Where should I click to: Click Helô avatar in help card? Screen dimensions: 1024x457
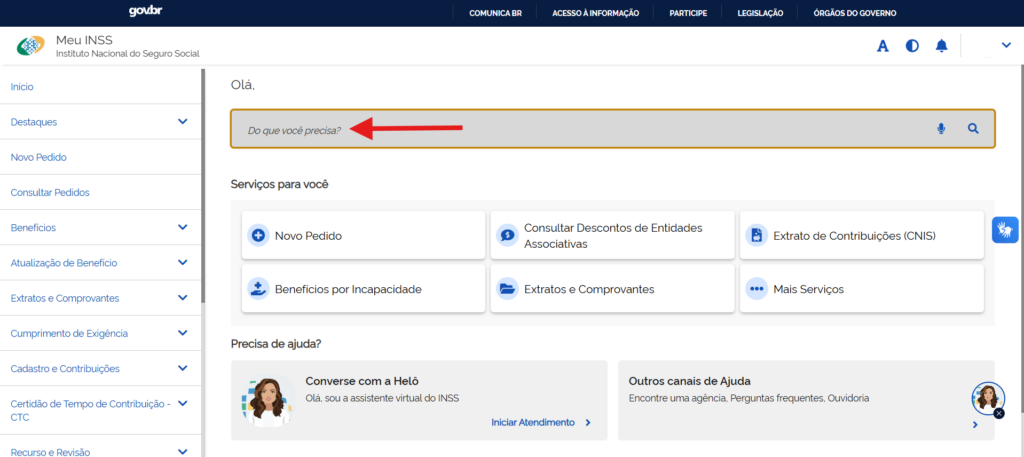pyautogui.click(x=266, y=401)
